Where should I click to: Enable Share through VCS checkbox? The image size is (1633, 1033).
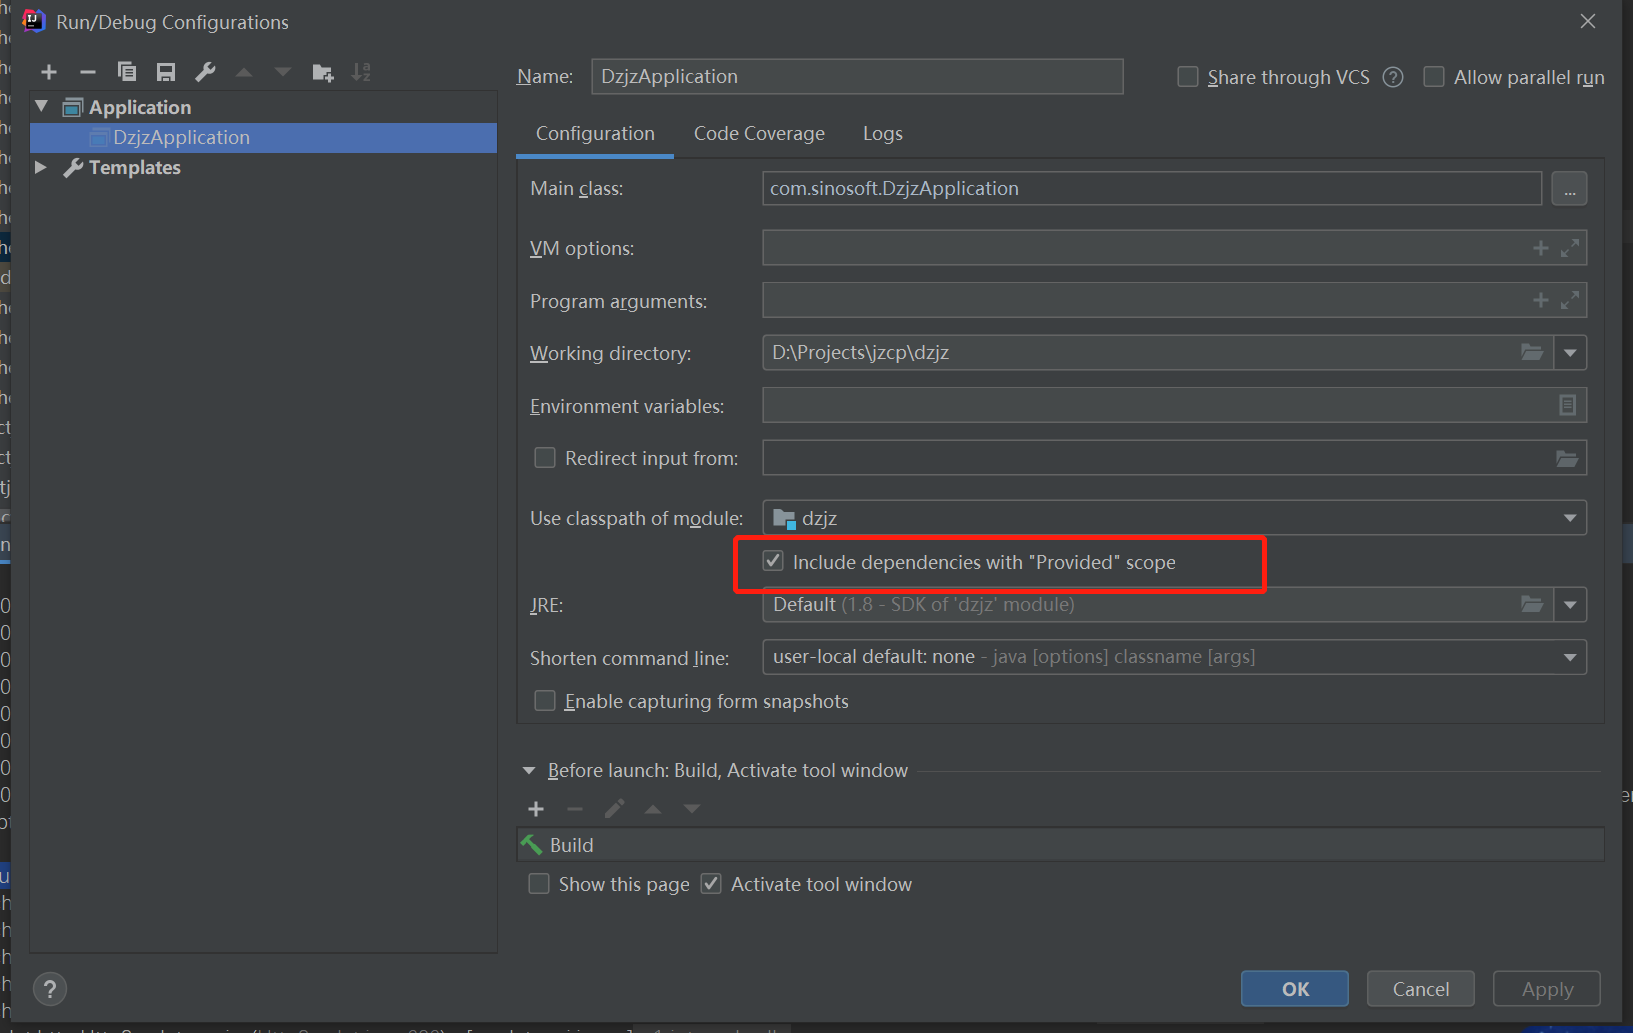tap(1188, 77)
